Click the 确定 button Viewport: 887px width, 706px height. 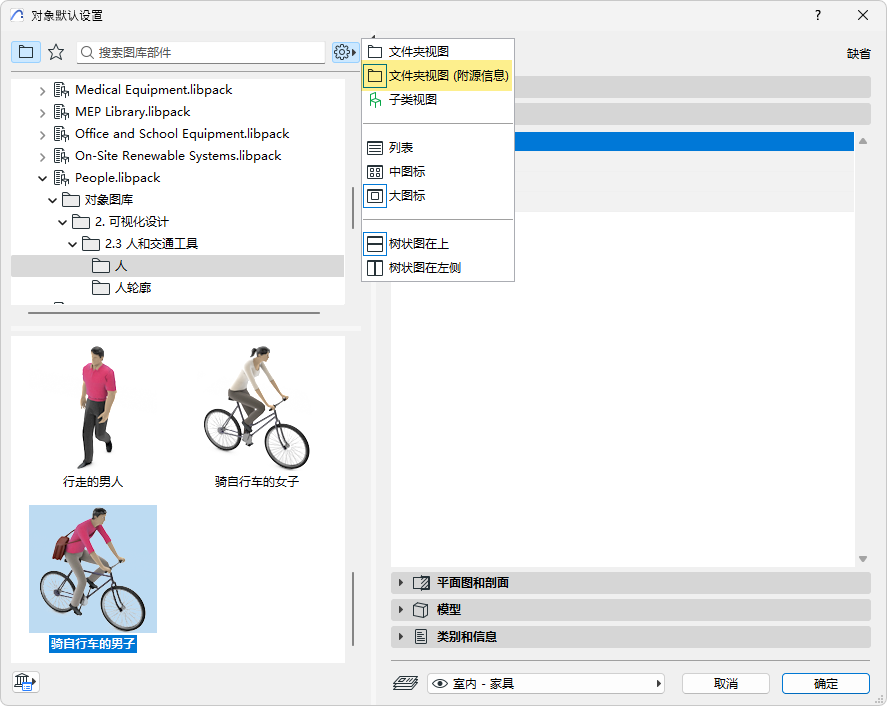click(x=826, y=684)
